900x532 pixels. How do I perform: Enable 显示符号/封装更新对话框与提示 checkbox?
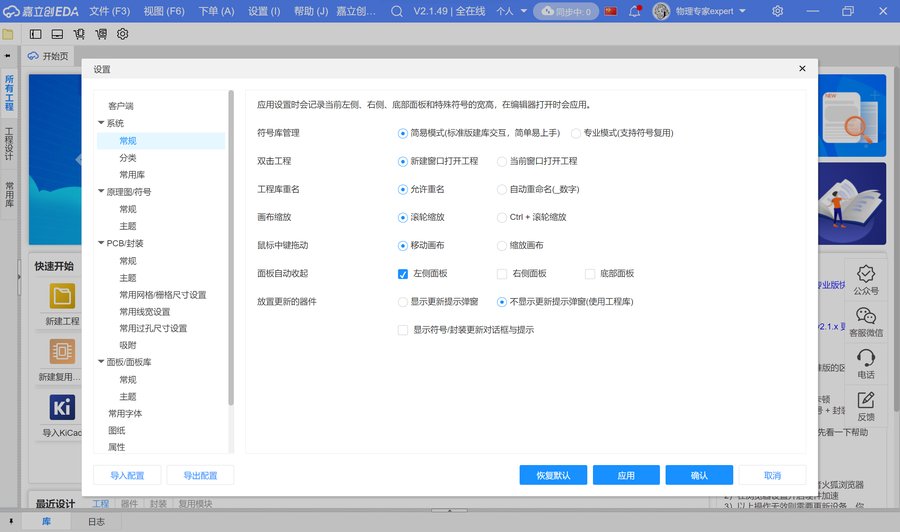pos(403,330)
